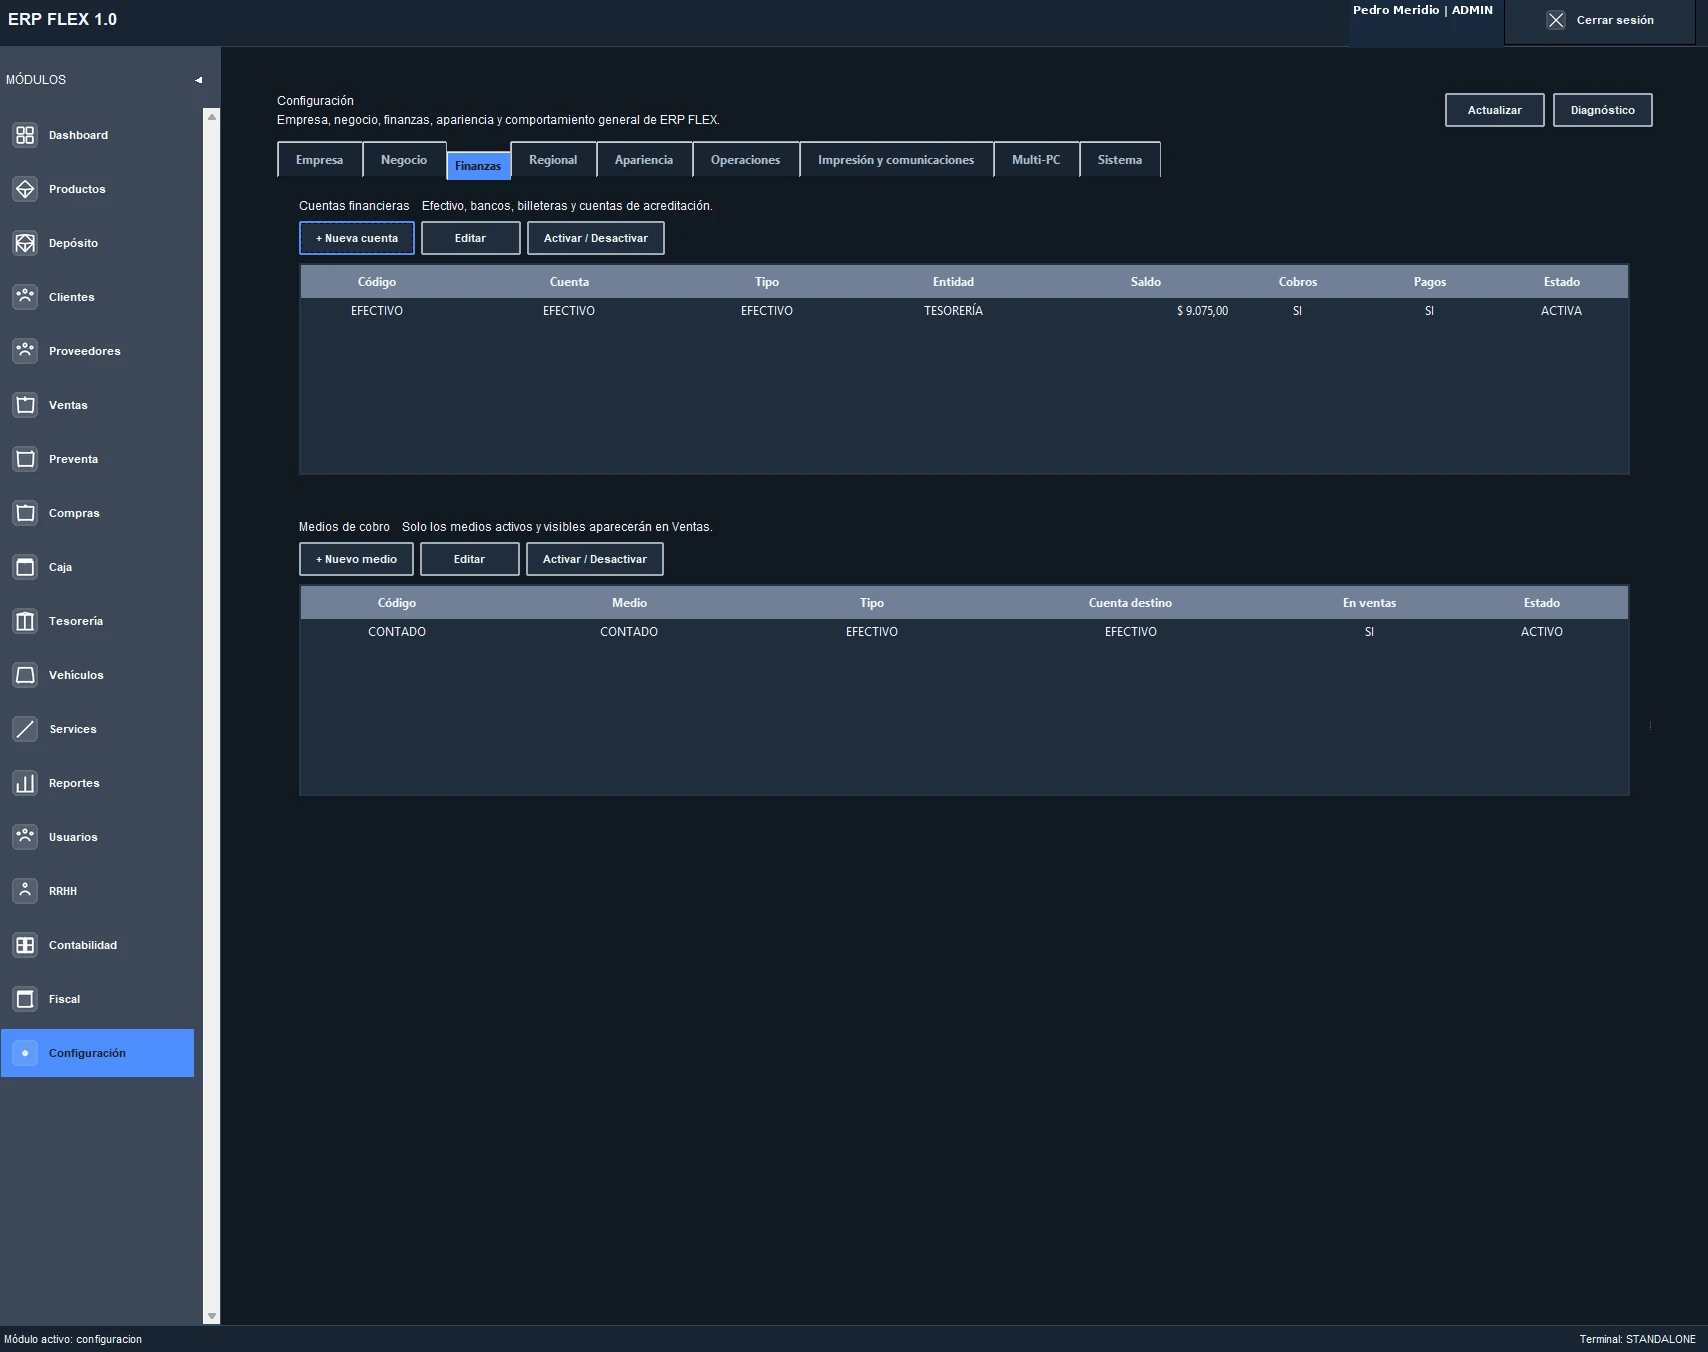Sort accounts by Saldo column header
The height and width of the screenshot is (1352, 1708).
[1146, 282]
